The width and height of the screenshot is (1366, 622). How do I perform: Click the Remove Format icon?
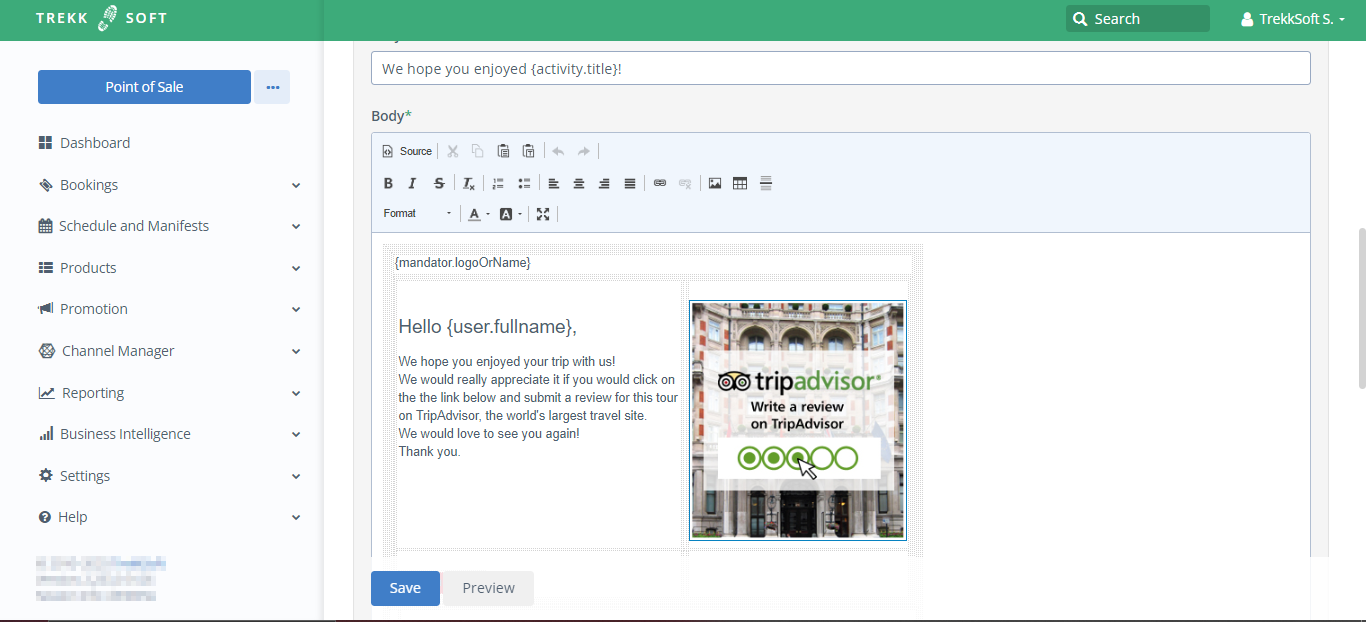468,183
